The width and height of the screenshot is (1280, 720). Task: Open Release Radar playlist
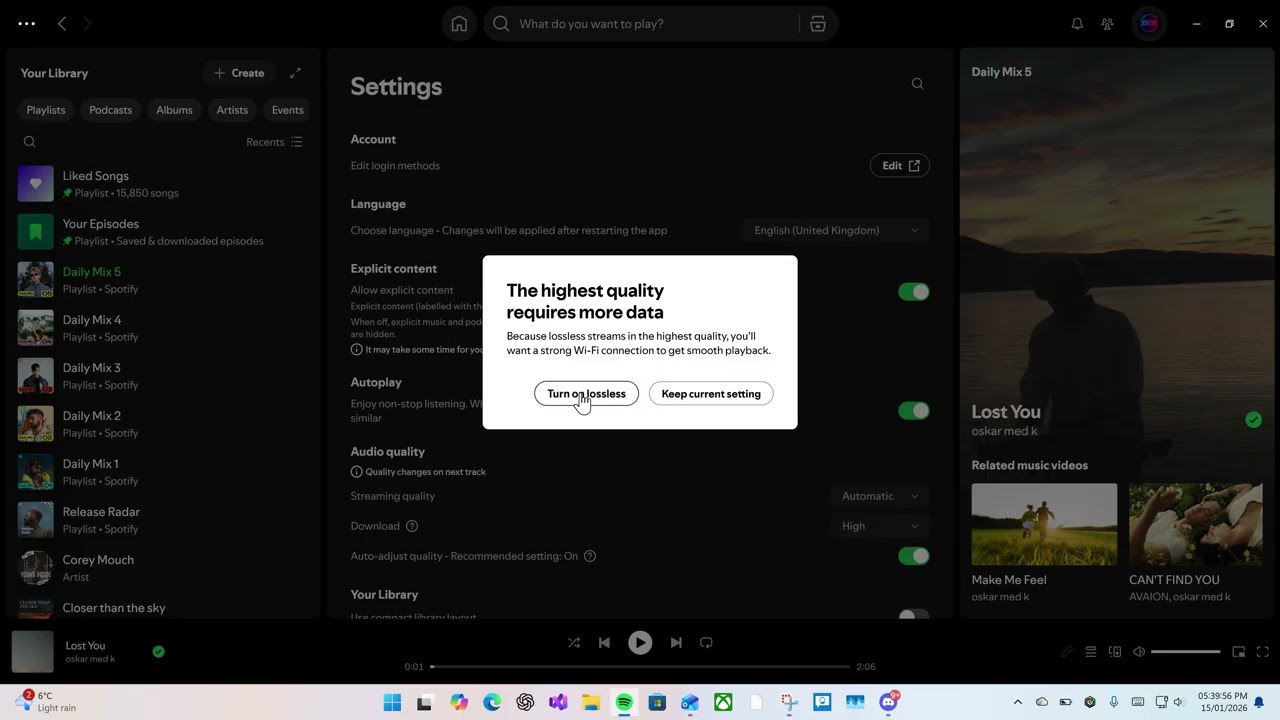(x=163, y=520)
